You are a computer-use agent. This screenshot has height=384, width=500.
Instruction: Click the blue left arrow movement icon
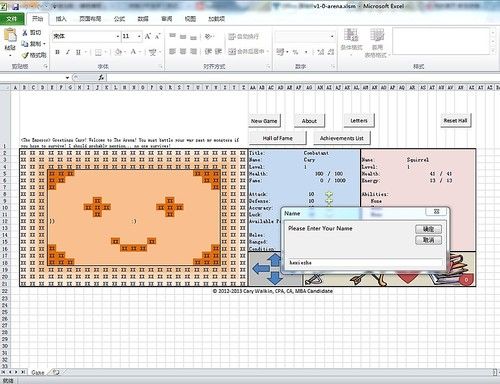[x=261, y=269]
